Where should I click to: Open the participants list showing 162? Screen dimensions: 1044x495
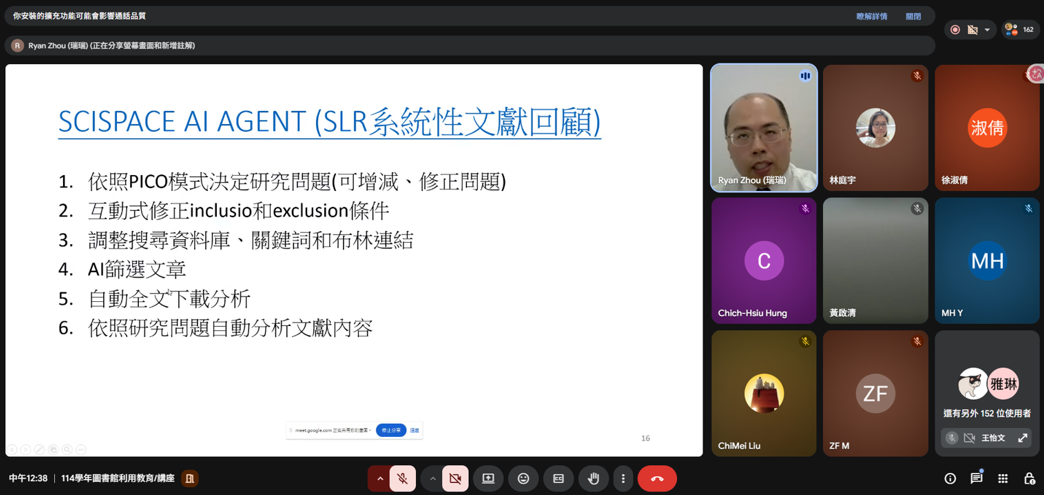(1020, 29)
